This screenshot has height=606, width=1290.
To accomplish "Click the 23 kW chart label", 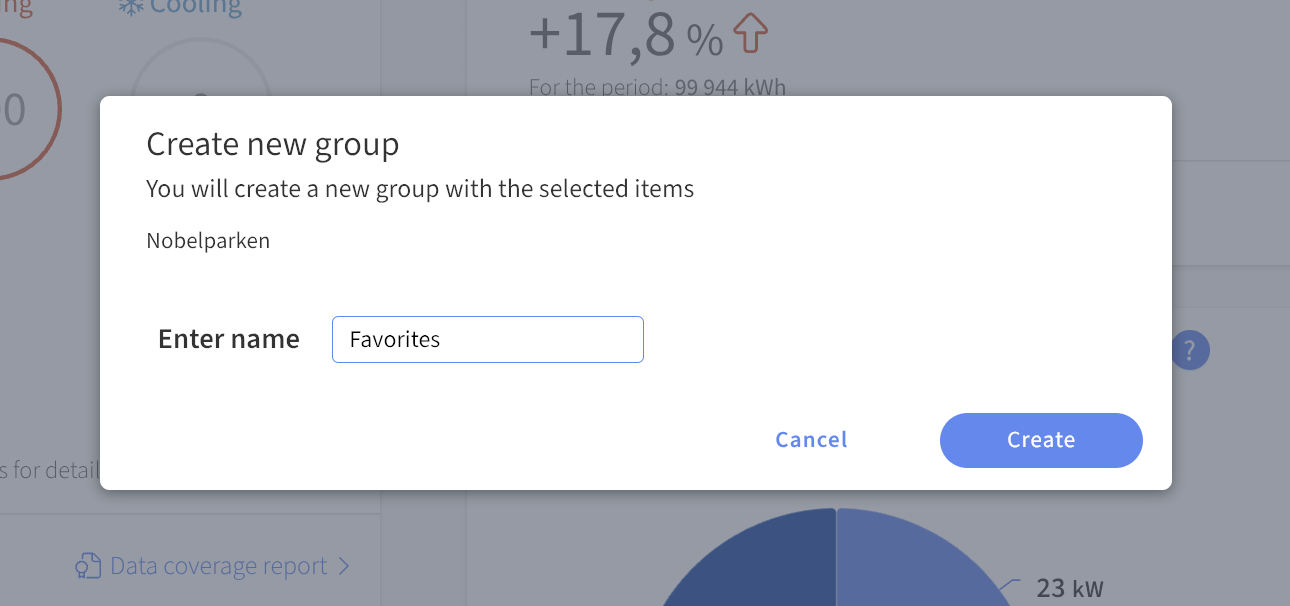I will [1070, 588].
